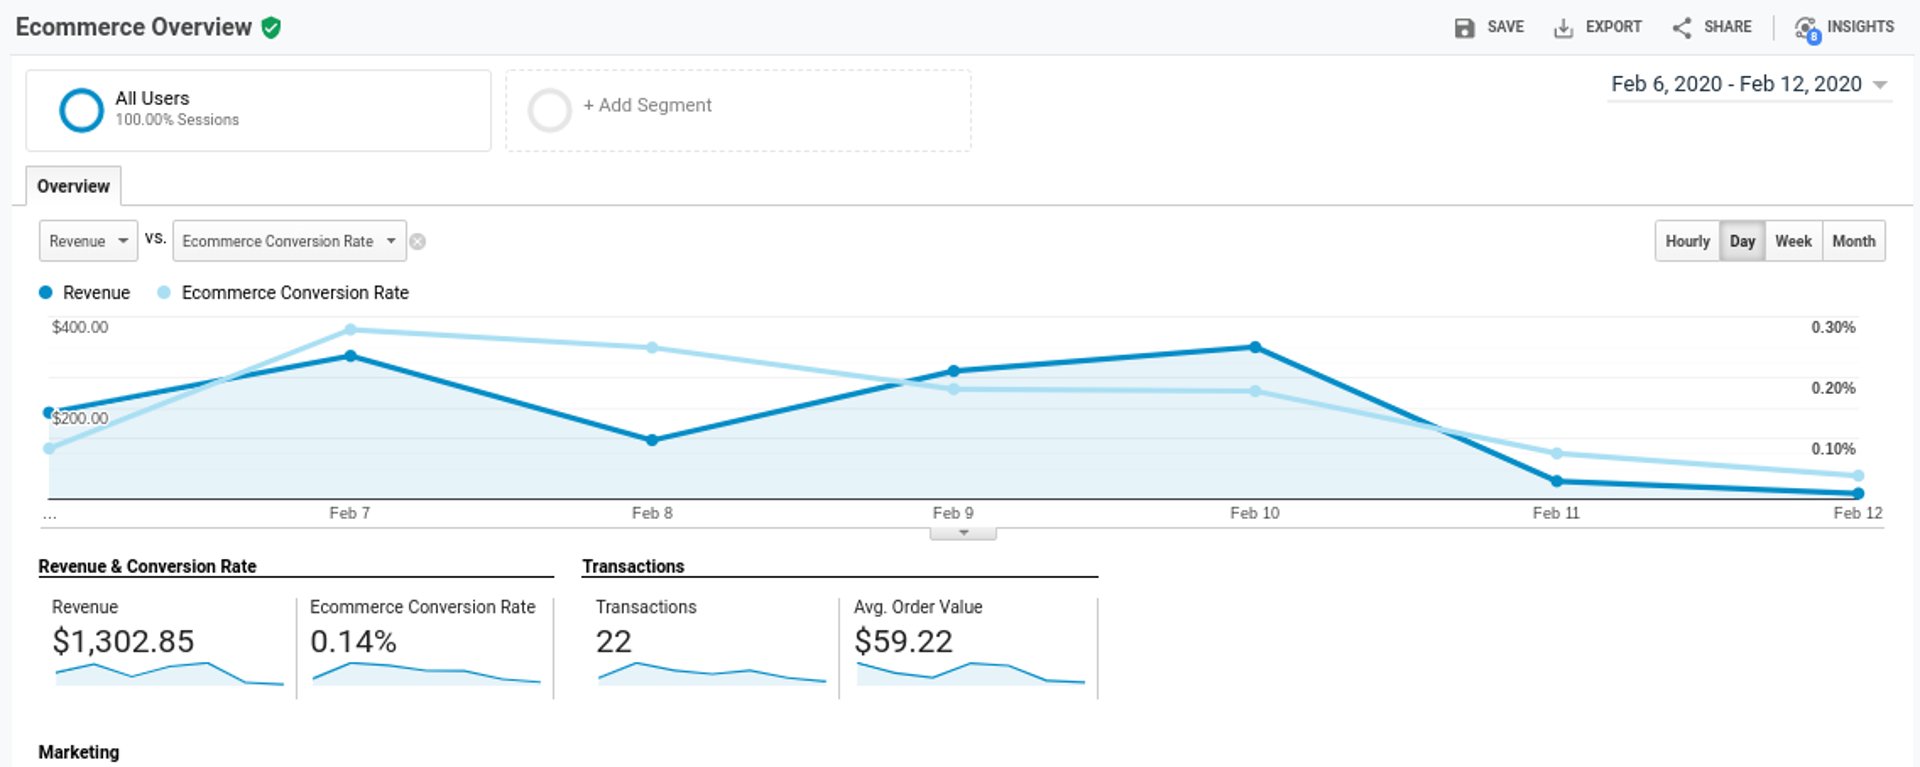The width and height of the screenshot is (1920, 767).
Task: Select the Overview tab
Action: click(73, 186)
